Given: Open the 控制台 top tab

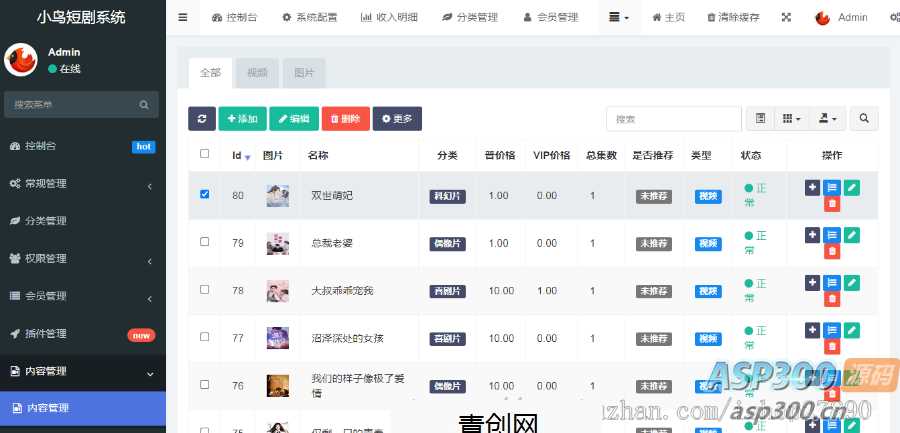Looking at the screenshot, I should 234,17.
